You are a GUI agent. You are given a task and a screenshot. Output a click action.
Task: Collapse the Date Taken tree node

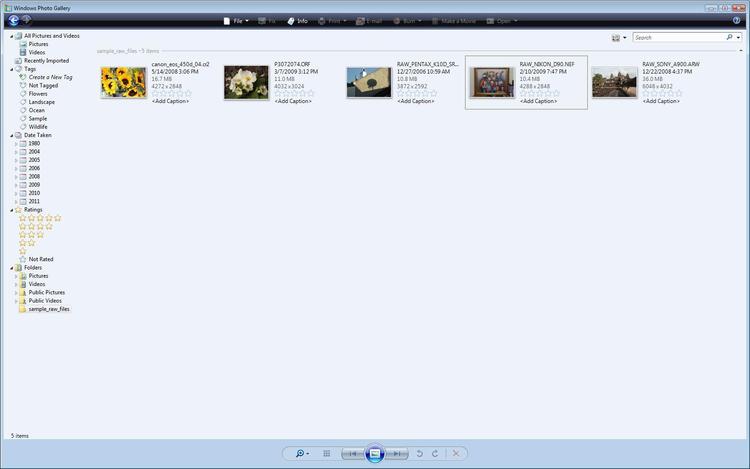(x=11, y=135)
